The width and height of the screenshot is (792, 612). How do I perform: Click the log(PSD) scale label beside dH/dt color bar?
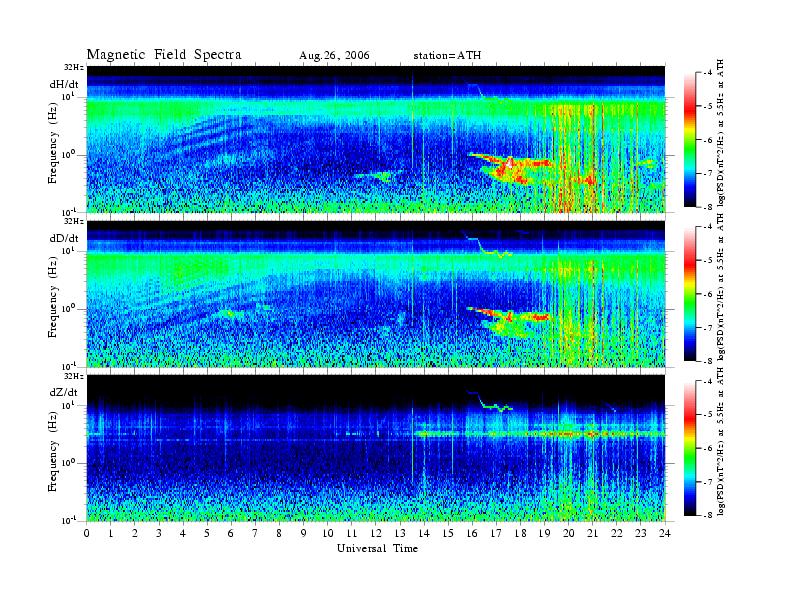pos(721,133)
